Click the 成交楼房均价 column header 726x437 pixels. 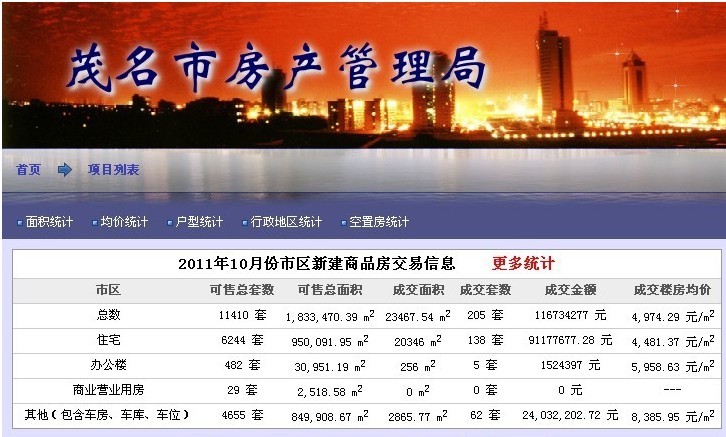tap(672, 290)
